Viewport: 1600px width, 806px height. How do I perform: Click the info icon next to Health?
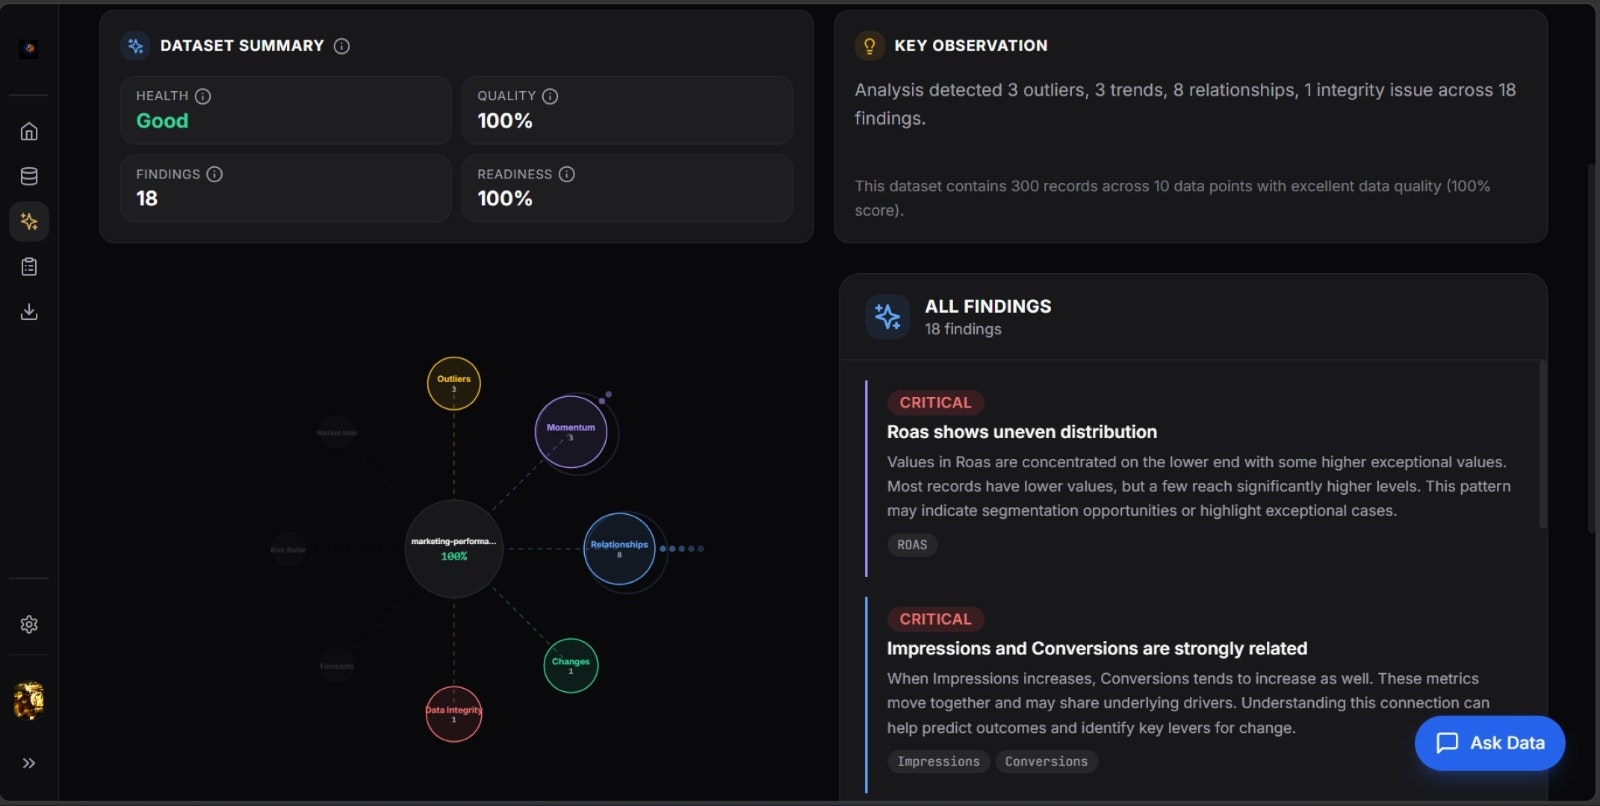pos(203,96)
